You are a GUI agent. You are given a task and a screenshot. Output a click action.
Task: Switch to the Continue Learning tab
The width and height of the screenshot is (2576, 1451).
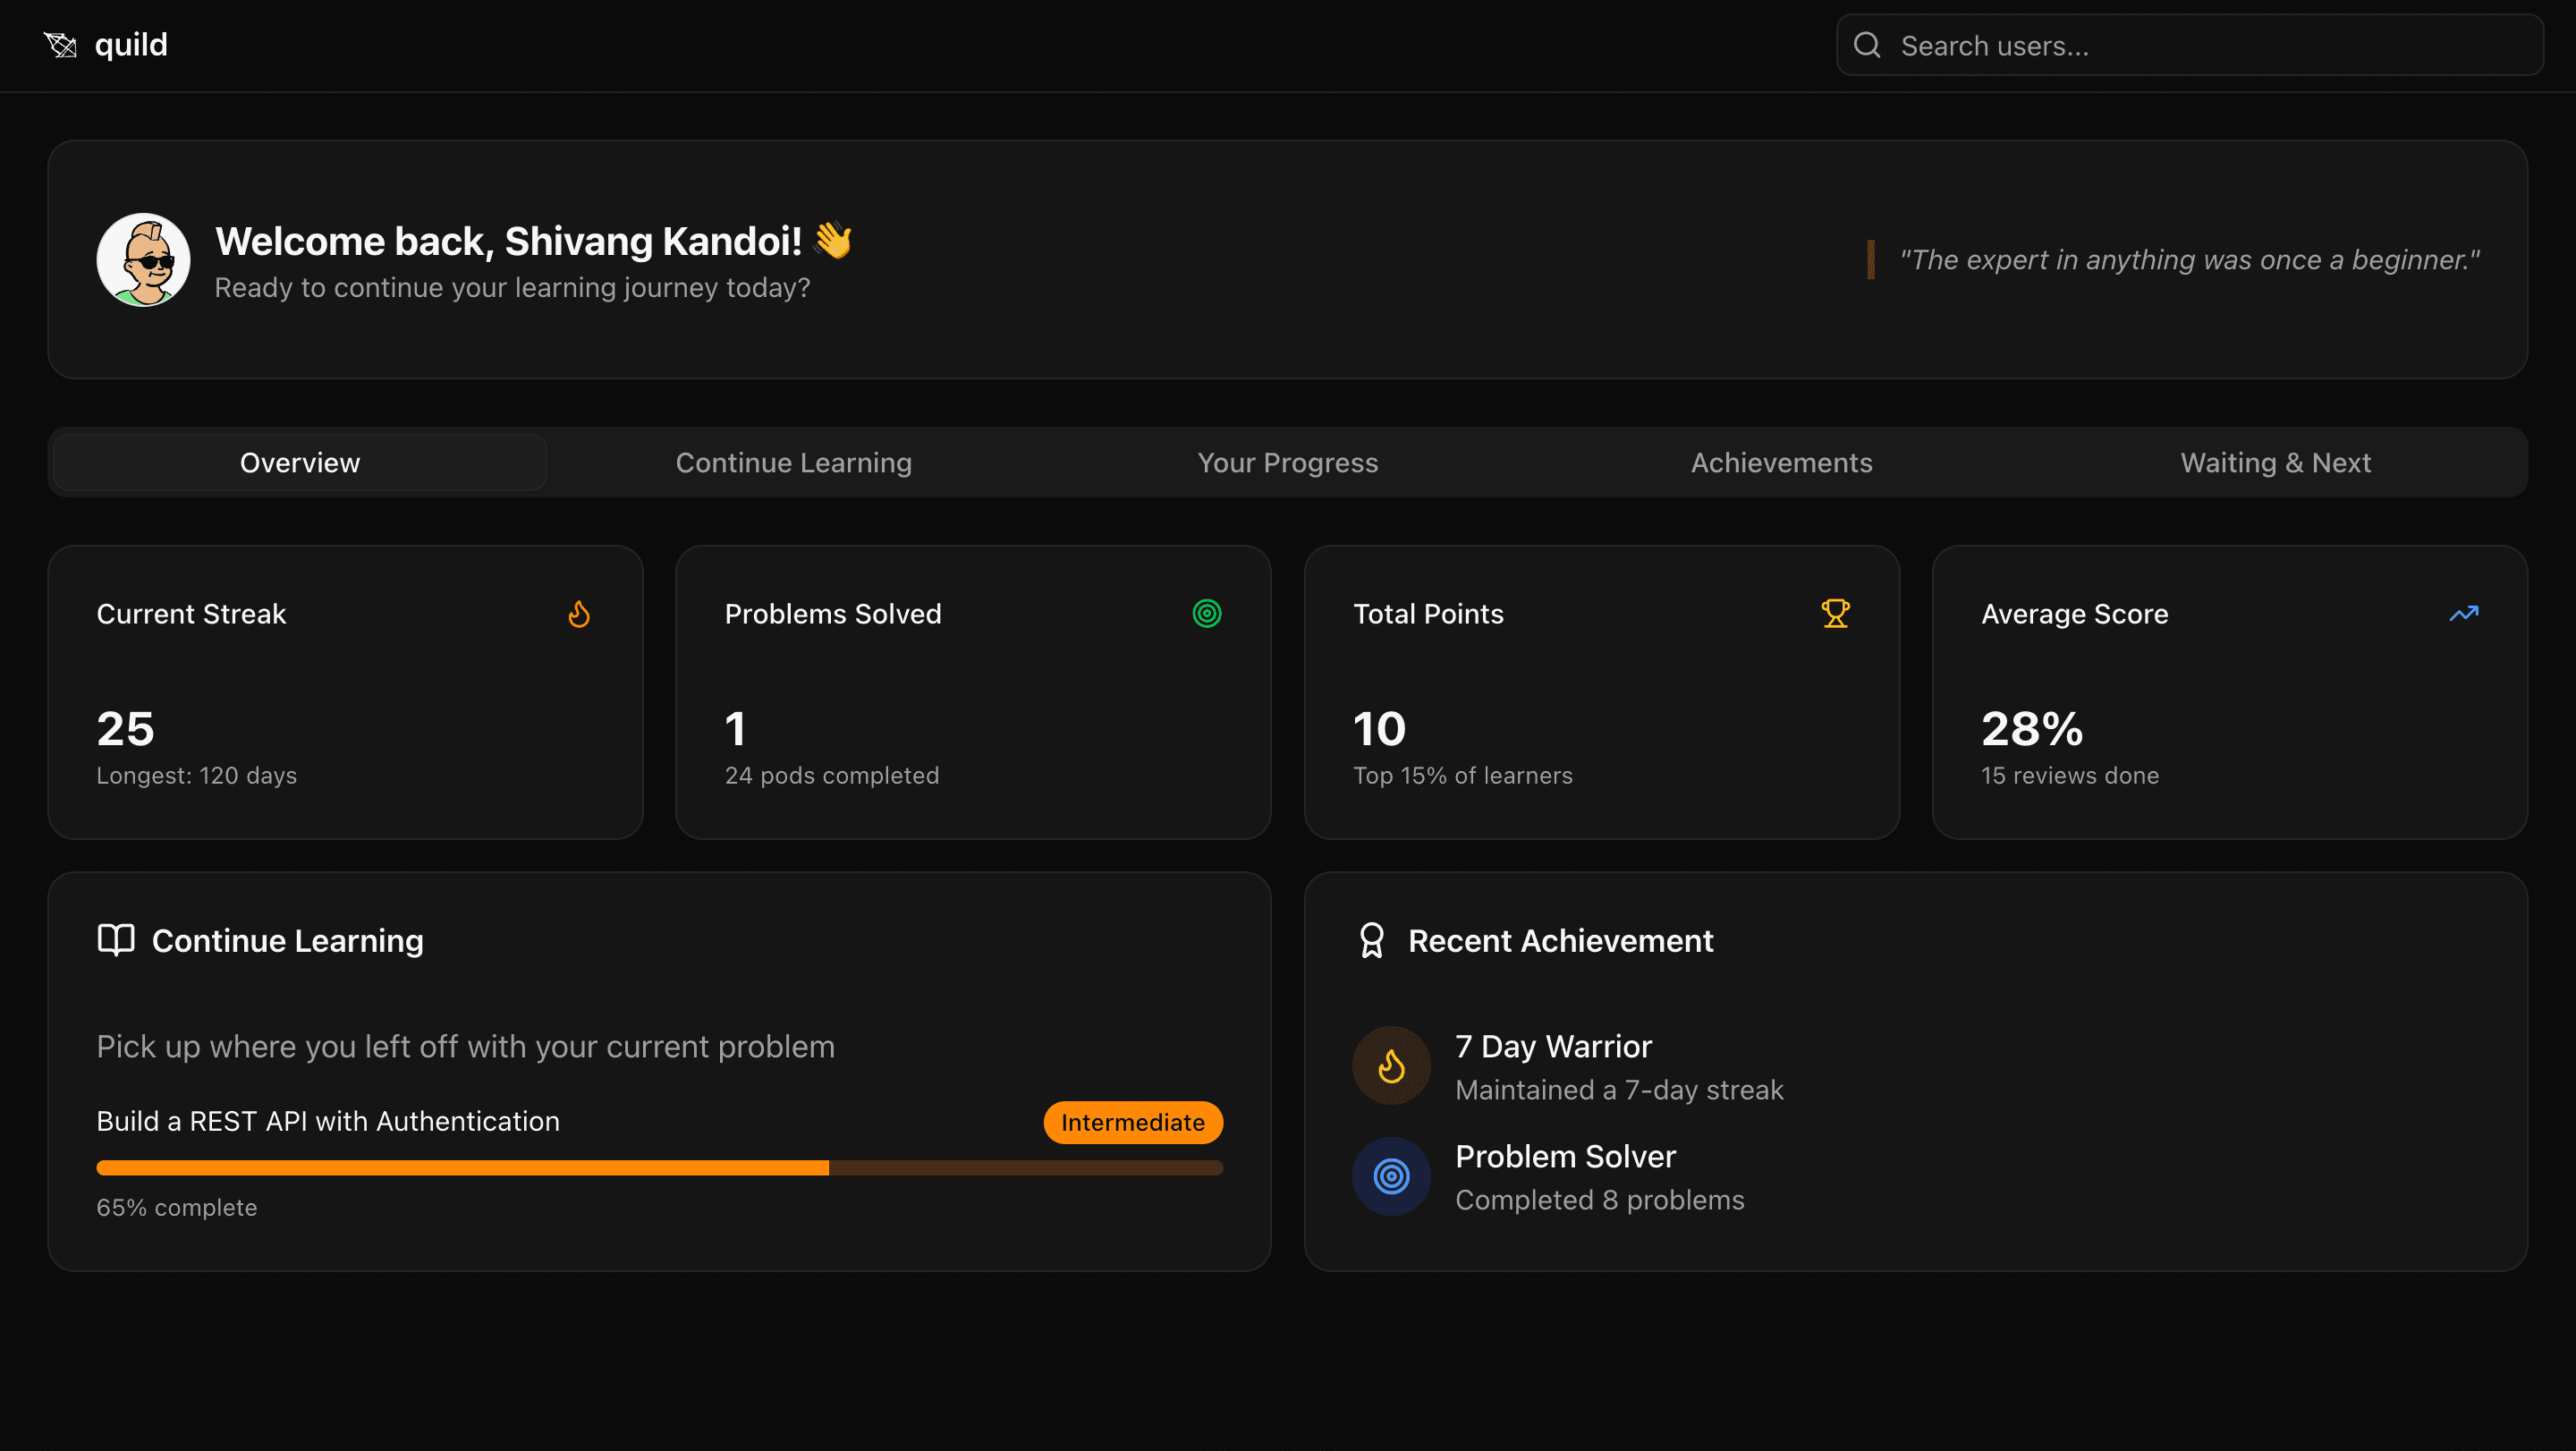793,462
